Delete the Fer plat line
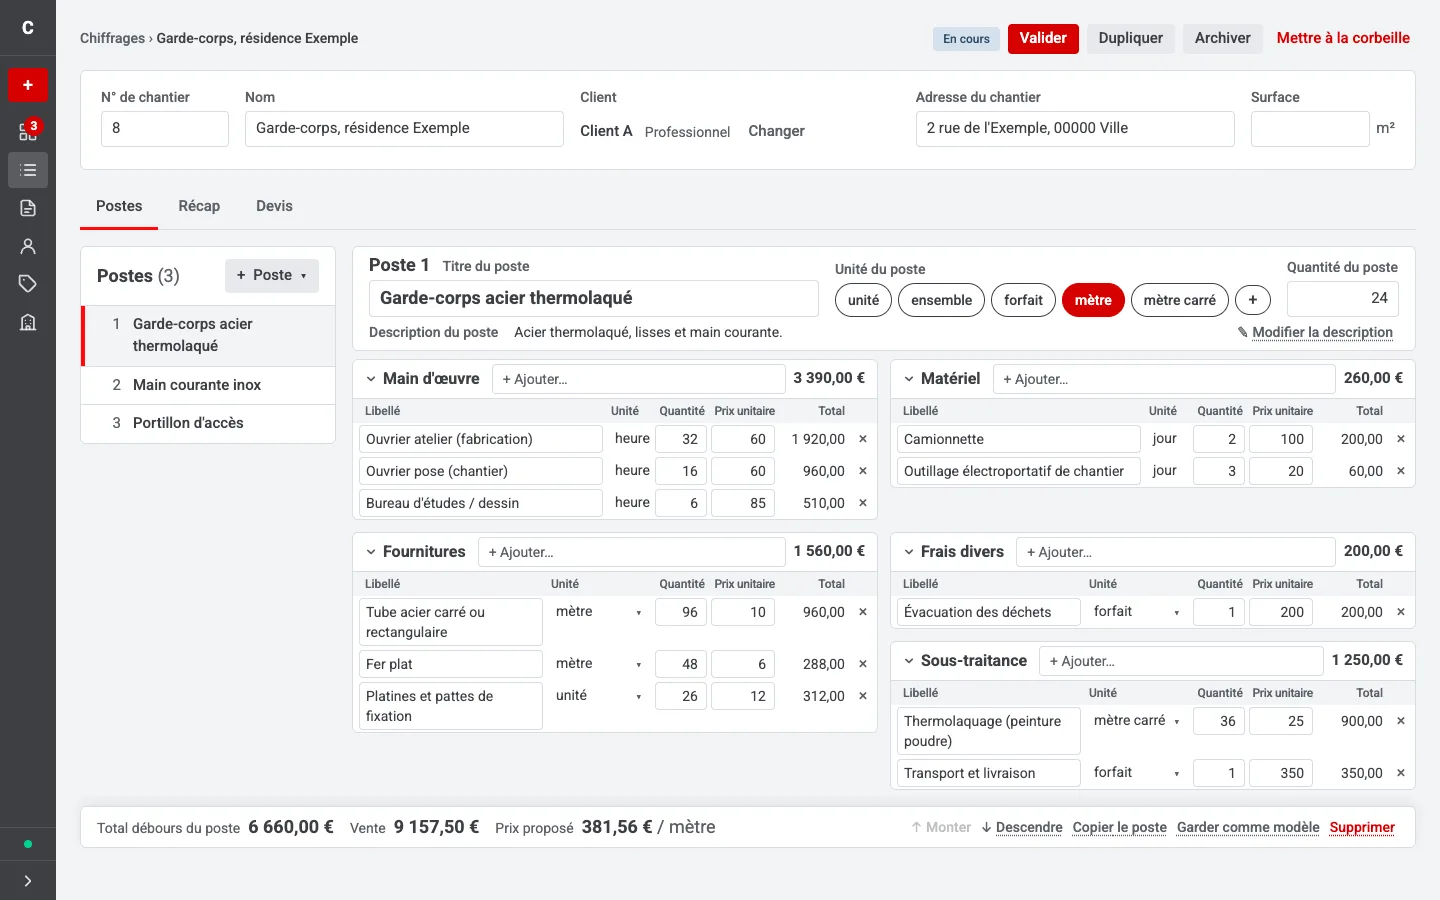This screenshot has width=1440, height=900. point(863,664)
